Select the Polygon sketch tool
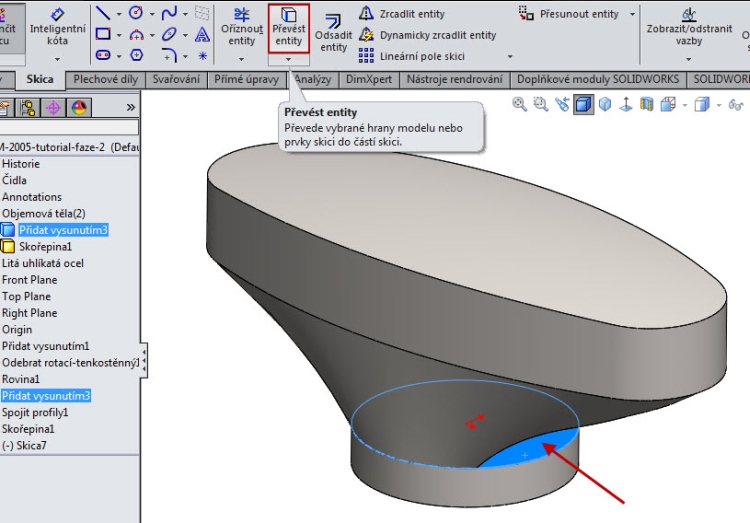 136,56
